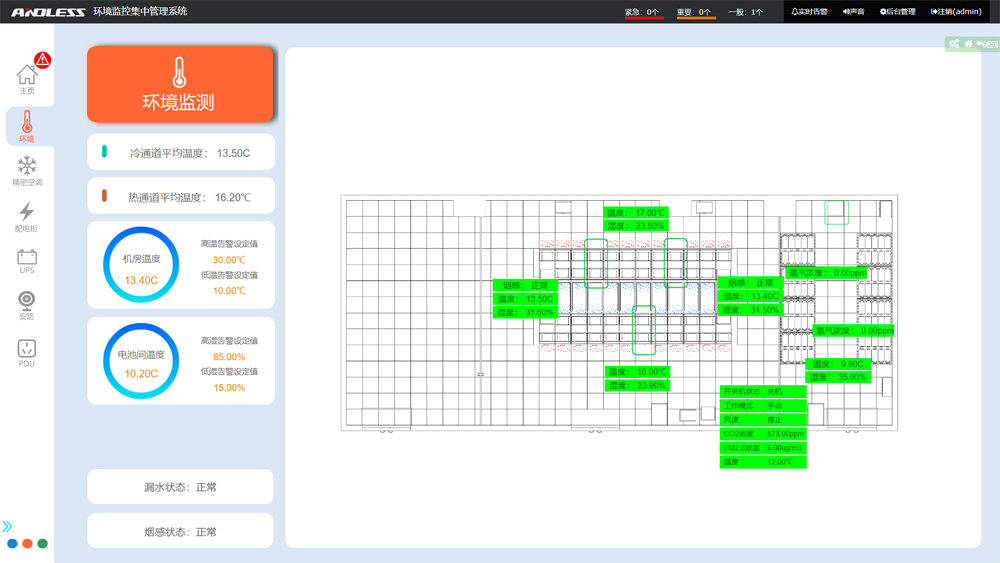
Task: Choose the orange theme color dot
Action: click(x=27, y=544)
